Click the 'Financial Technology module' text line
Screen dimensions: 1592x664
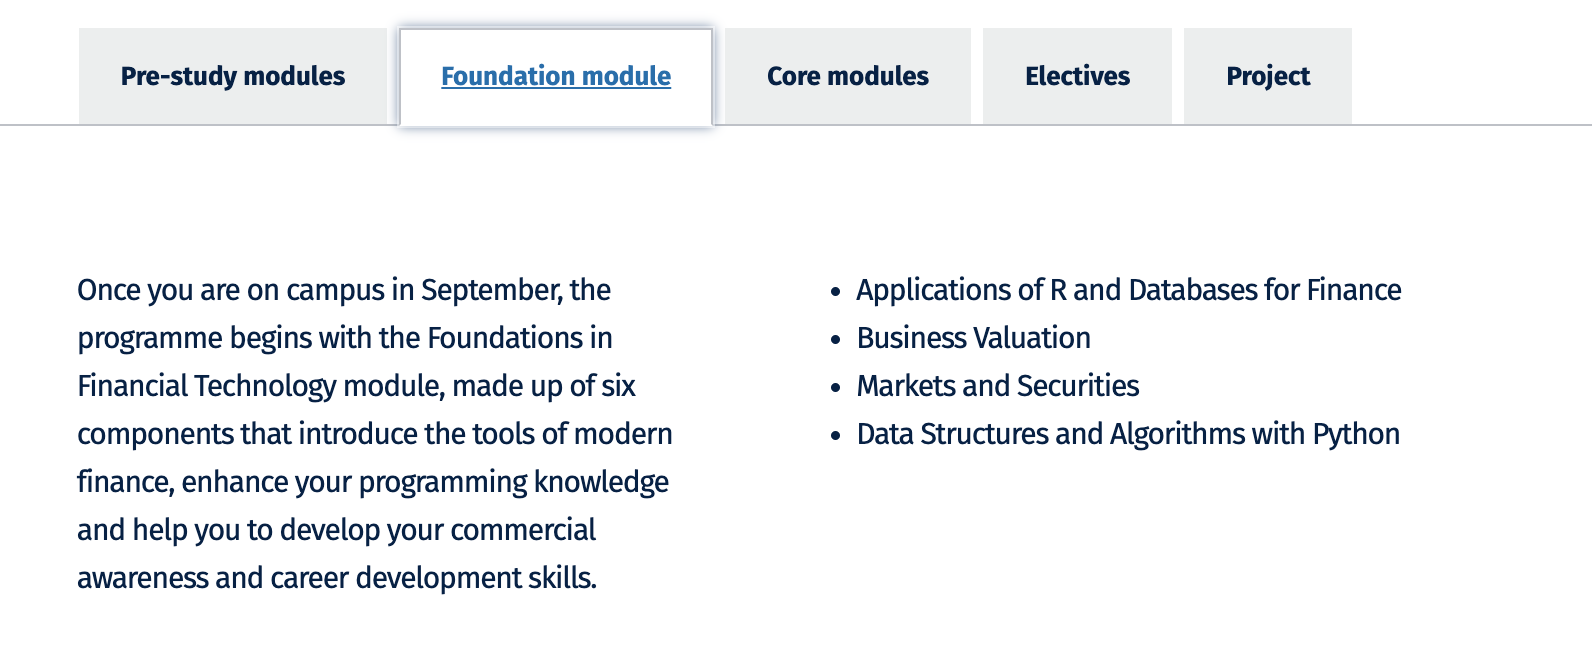(356, 386)
